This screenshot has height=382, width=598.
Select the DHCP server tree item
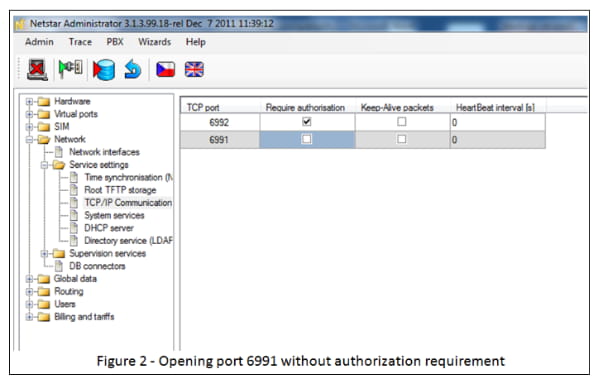point(109,228)
